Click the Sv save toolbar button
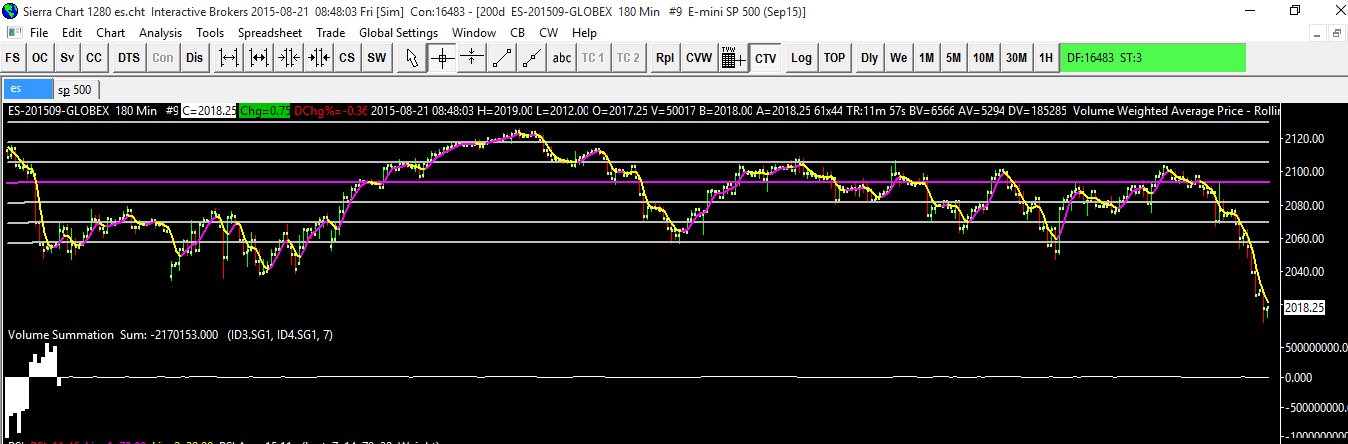 tap(67, 58)
